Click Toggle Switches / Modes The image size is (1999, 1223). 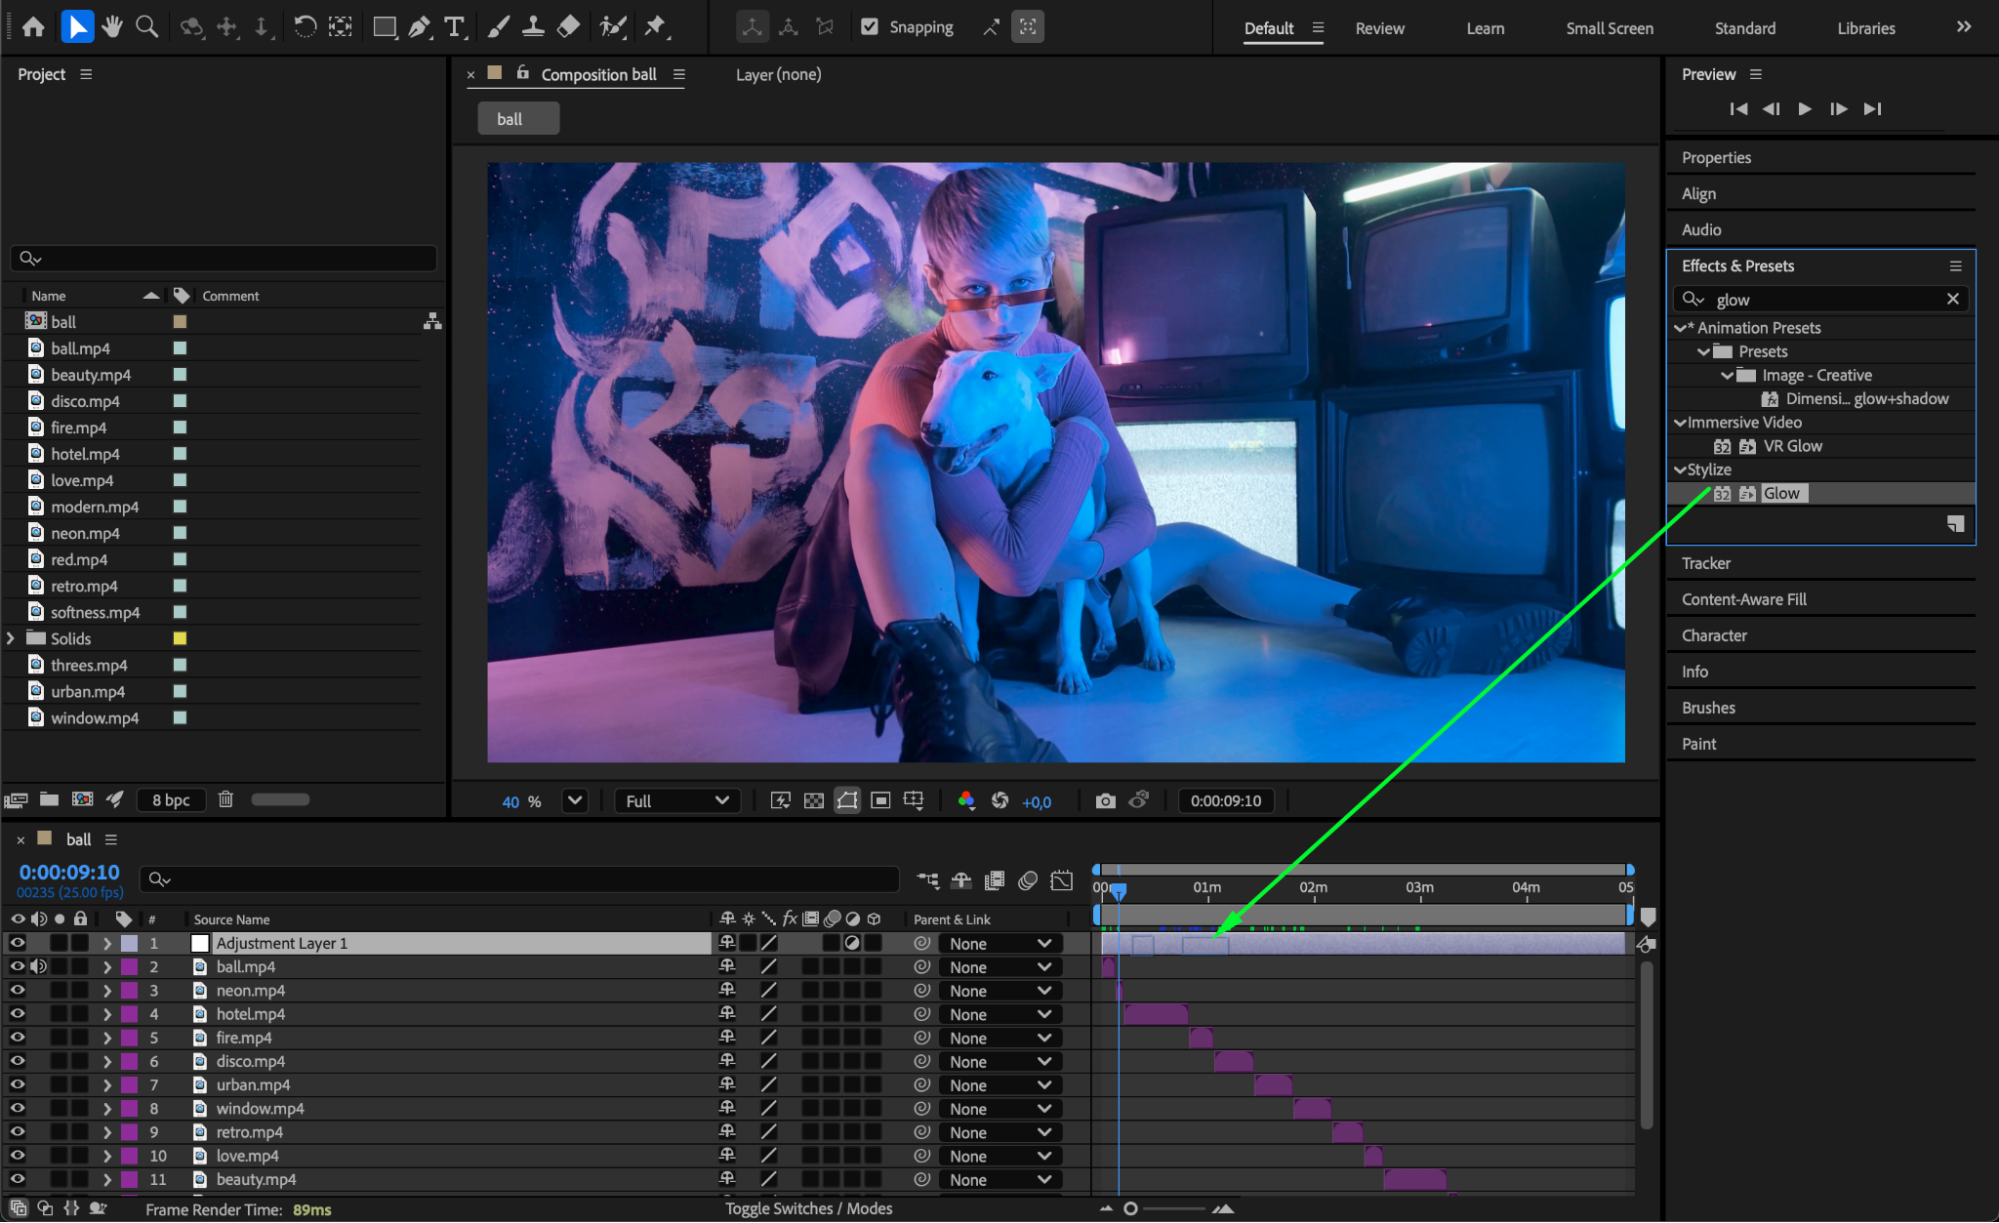[x=808, y=1208]
